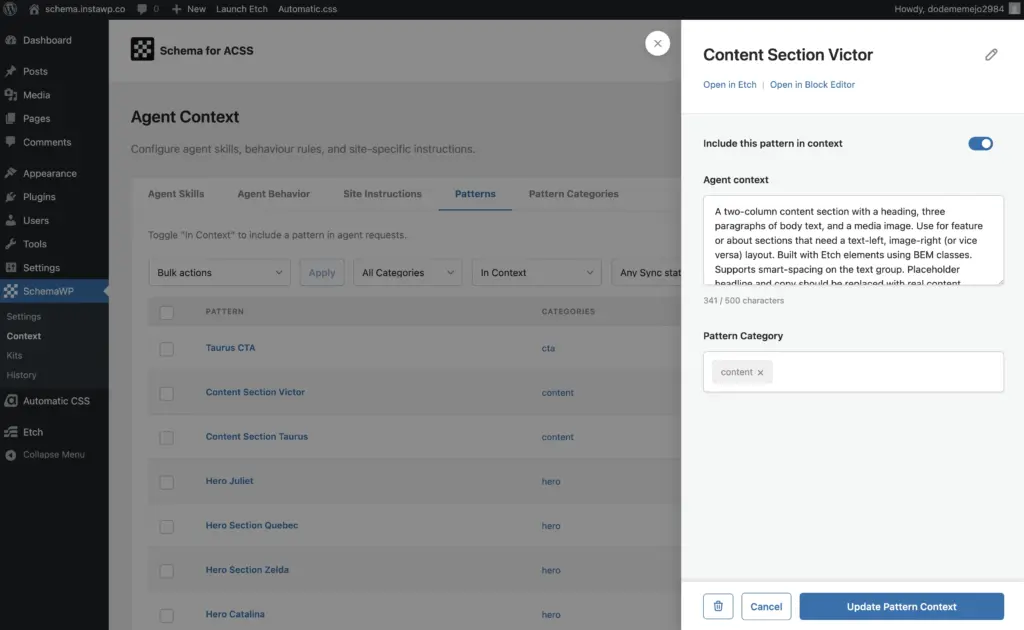Click the New item in admin bar
The width and height of the screenshot is (1024, 630).
click(x=189, y=9)
